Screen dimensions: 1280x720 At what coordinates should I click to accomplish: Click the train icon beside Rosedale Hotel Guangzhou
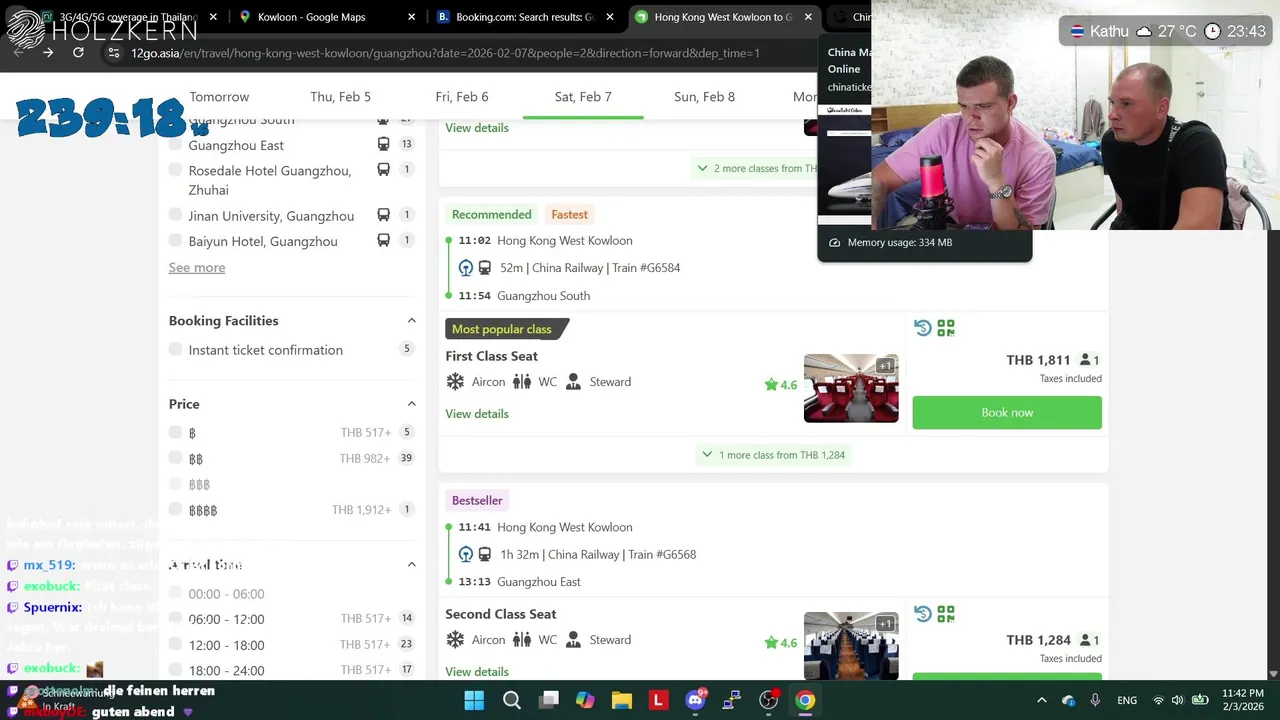tap(383, 170)
